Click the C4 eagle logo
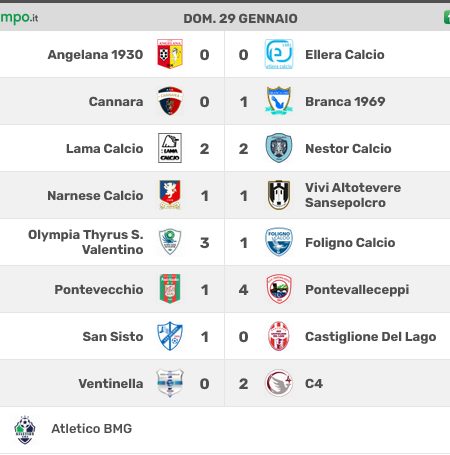Image resolution: width=450 pixels, height=455 pixels. click(279, 383)
